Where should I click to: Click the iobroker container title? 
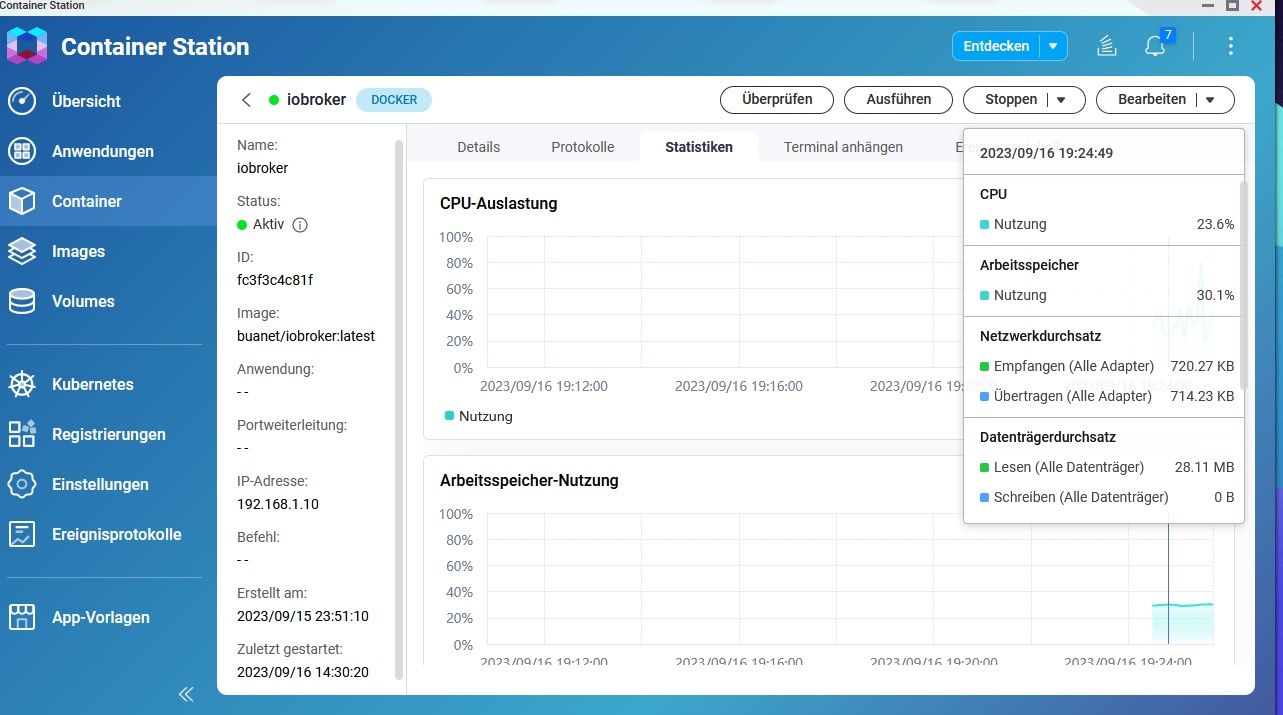(x=316, y=100)
